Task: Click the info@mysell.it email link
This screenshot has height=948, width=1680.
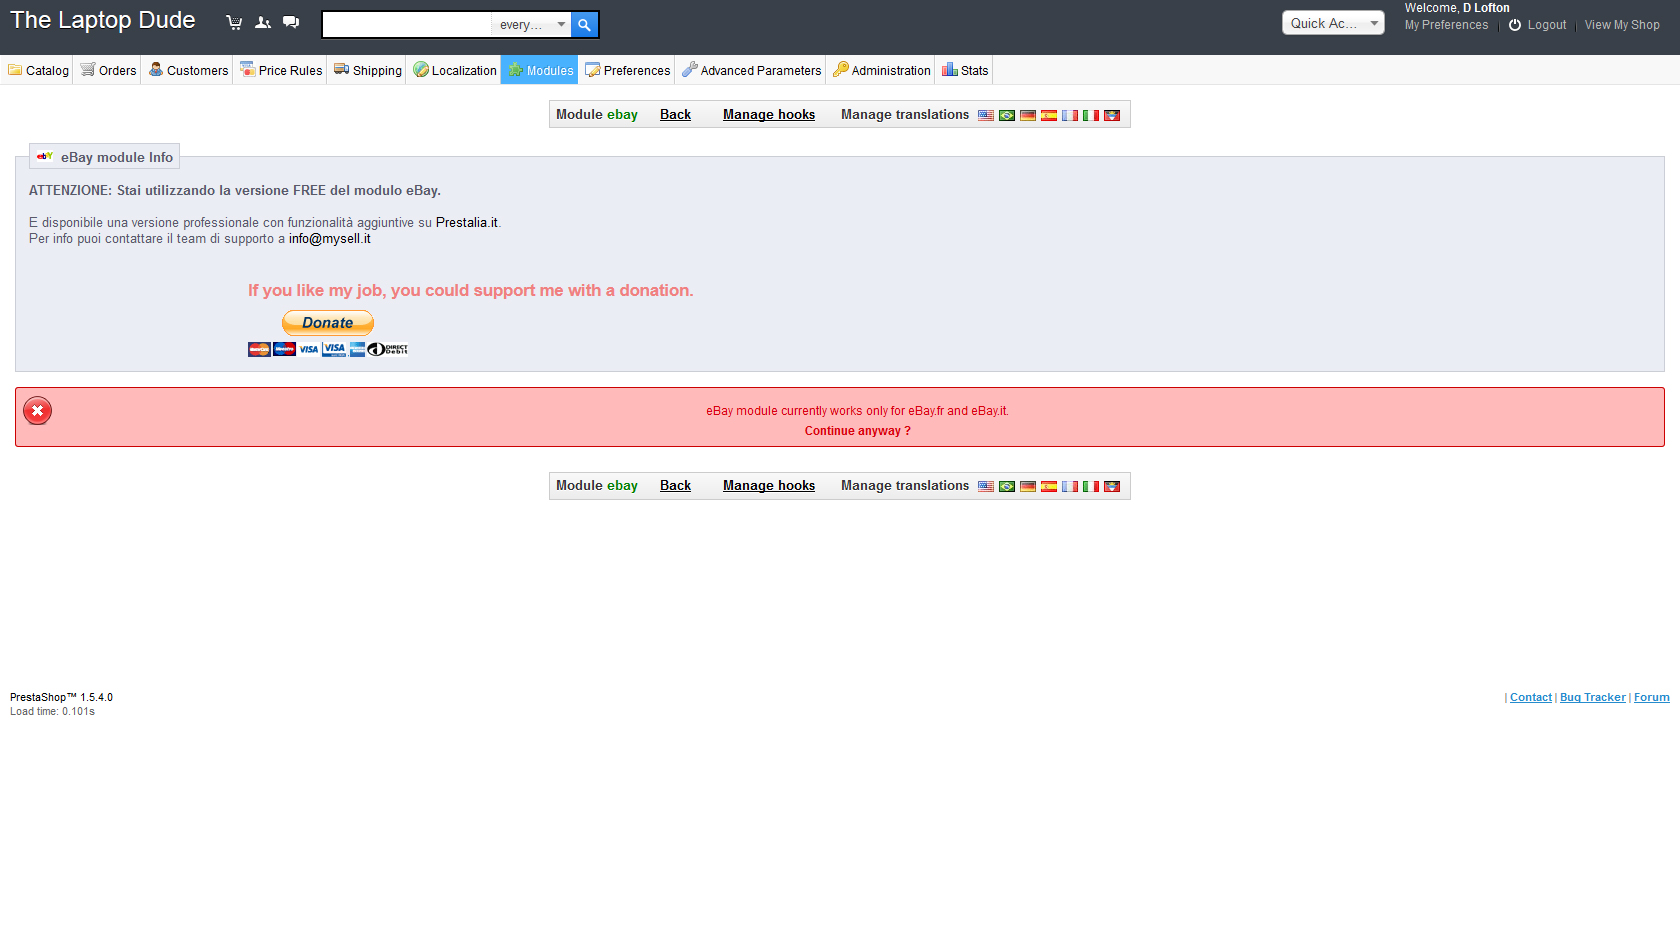Action: 330,239
